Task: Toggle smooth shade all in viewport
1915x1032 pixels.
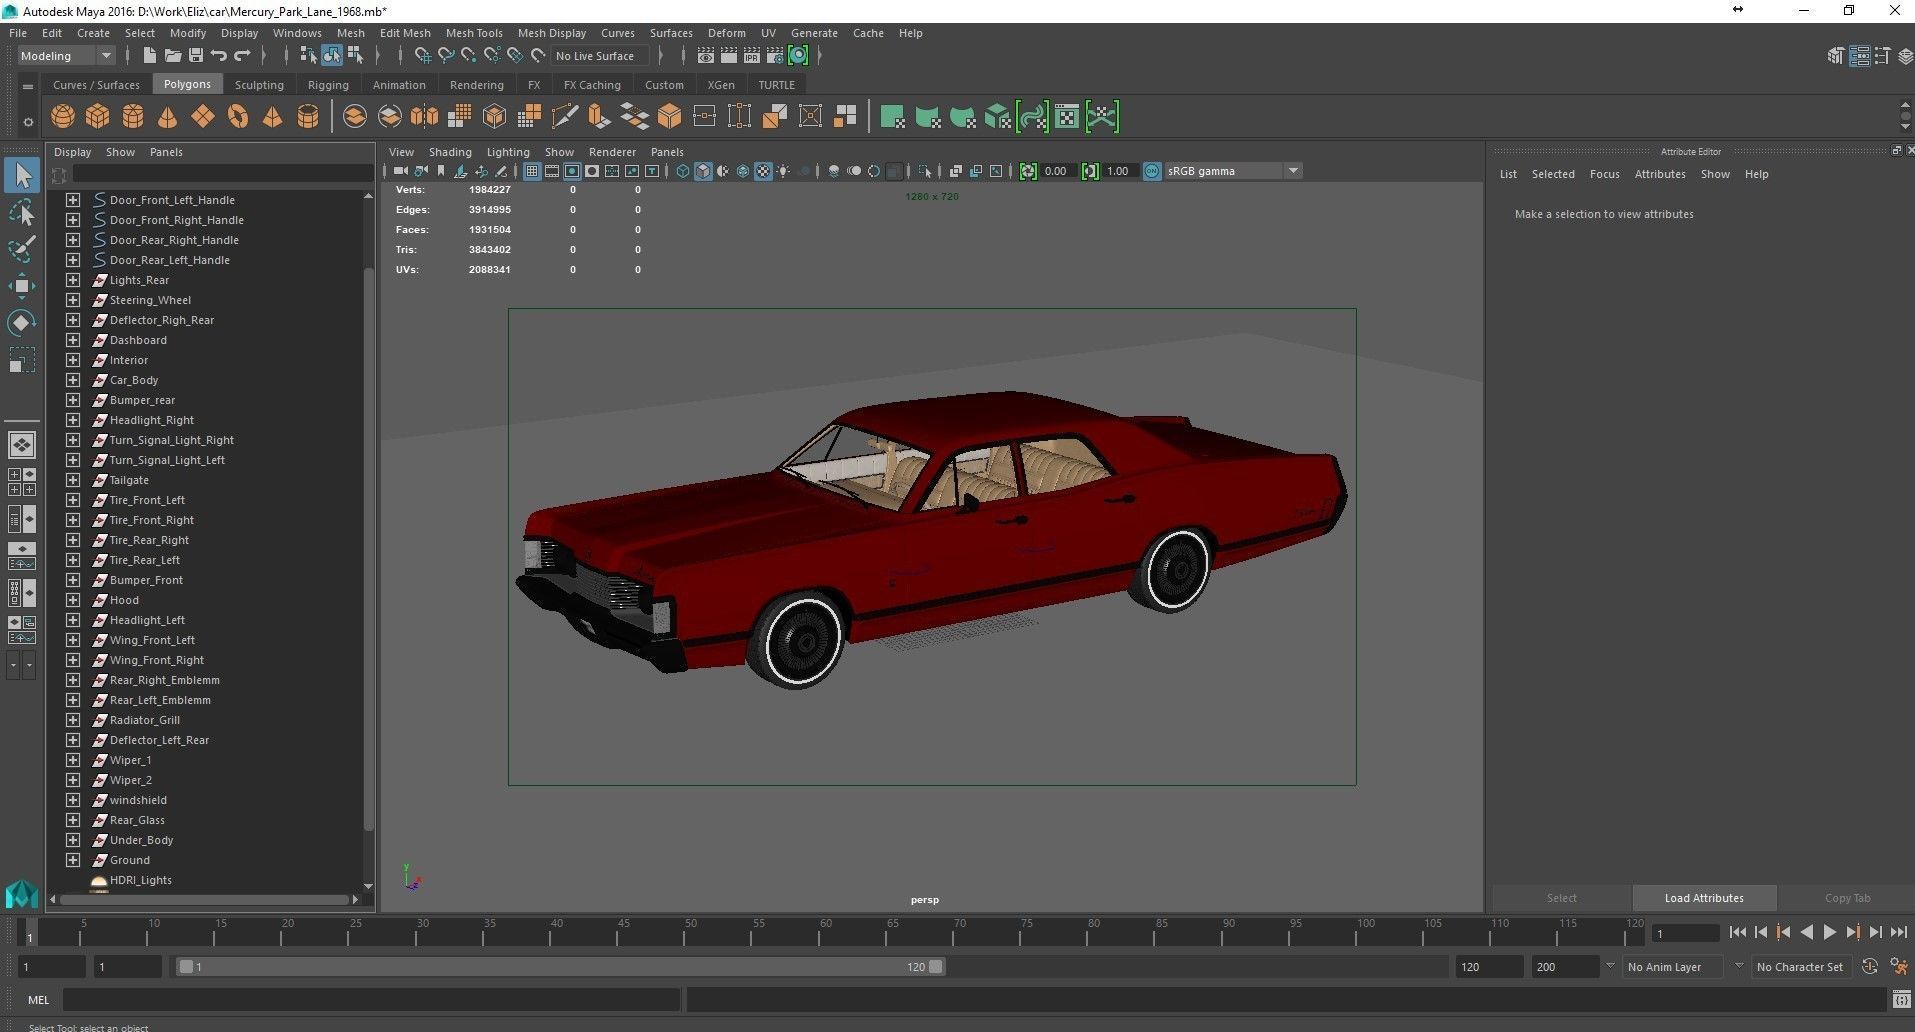Action: 703,171
